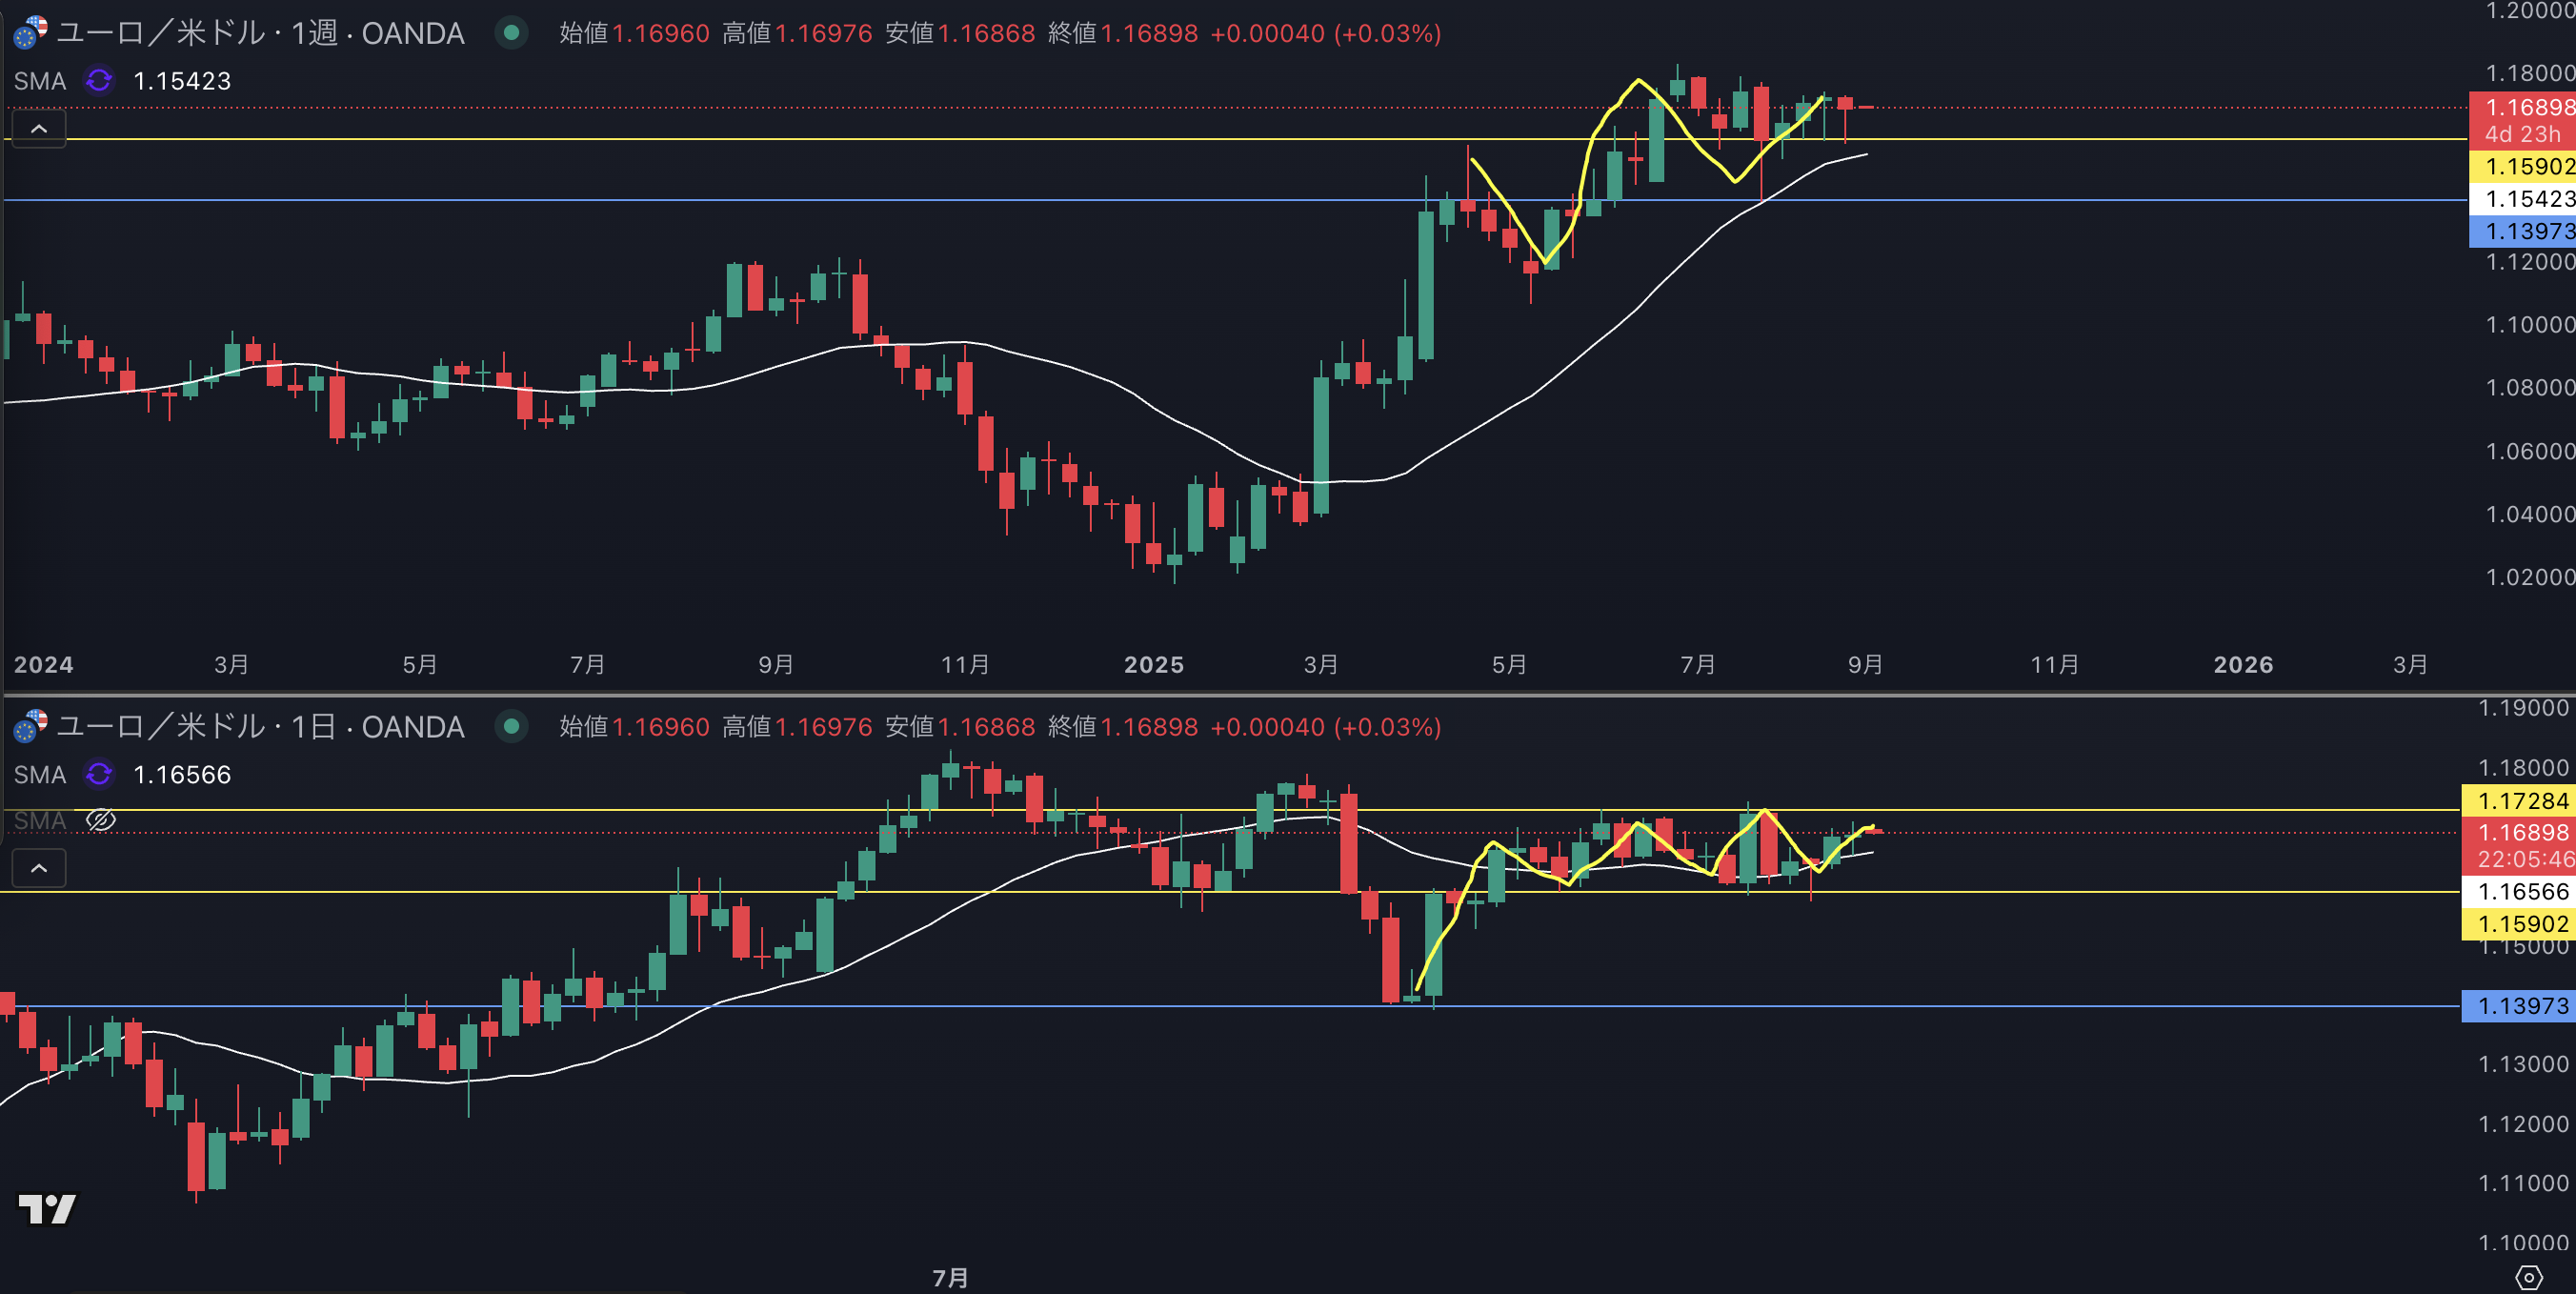Click the yellow 1.15902 price label in daily chart

pos(2520,923)
